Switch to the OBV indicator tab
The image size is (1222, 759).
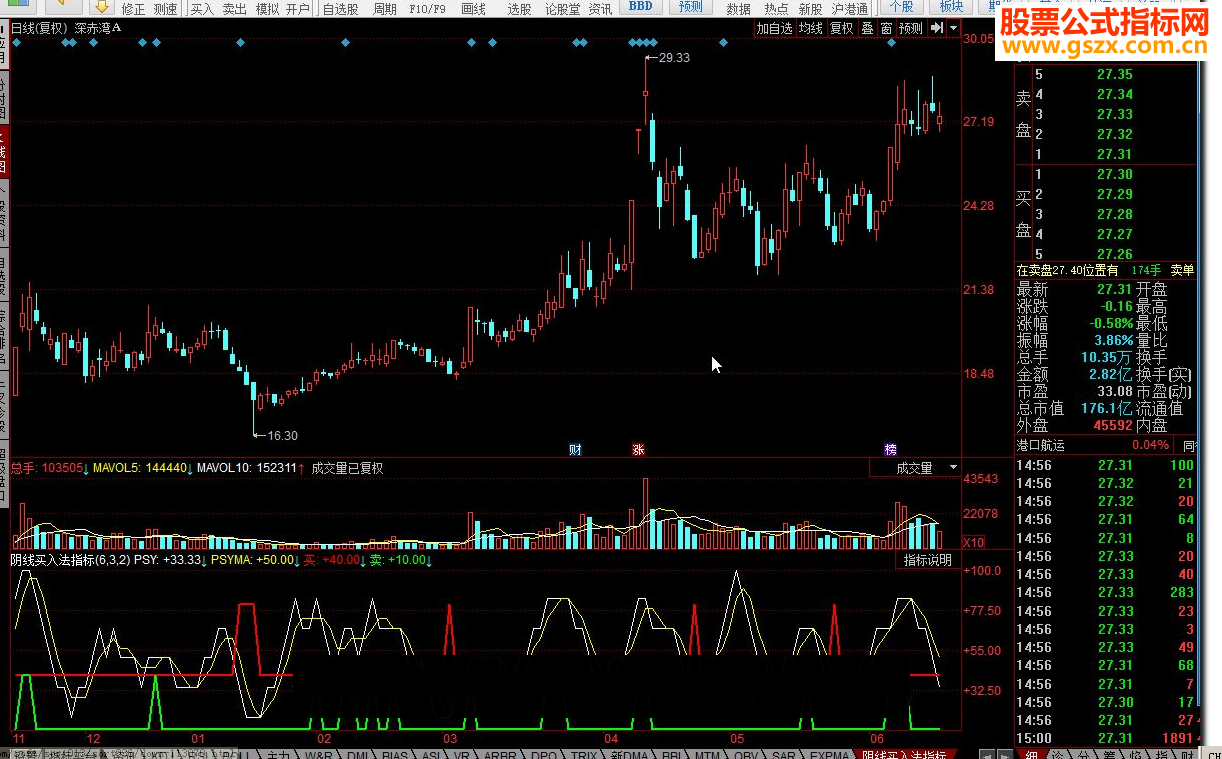tap(746, 755)
